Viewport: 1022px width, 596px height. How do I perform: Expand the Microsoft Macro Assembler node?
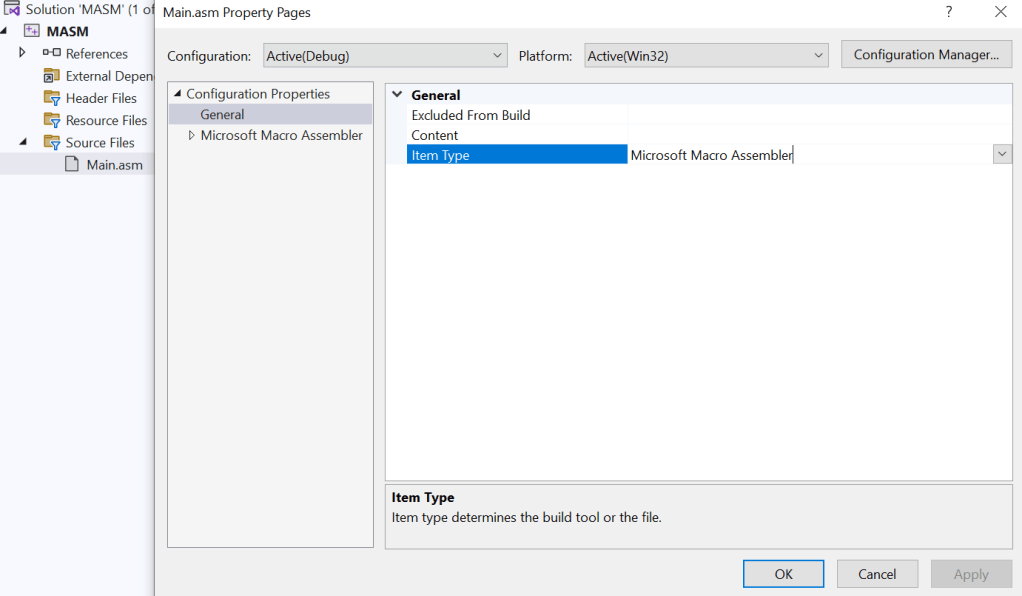coord(193,135)
